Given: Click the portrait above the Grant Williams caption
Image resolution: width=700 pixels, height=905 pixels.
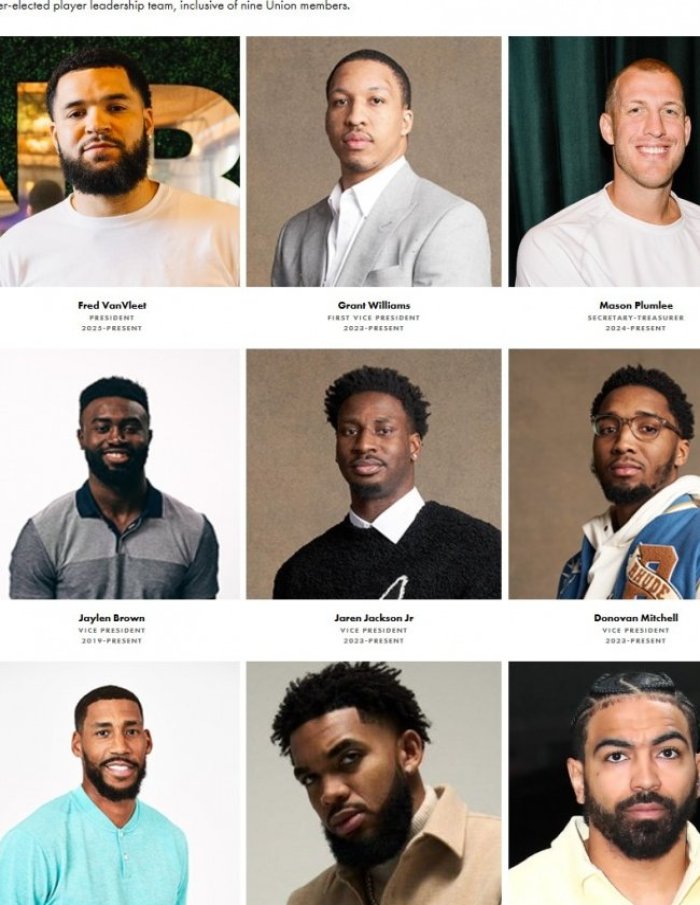Looking at the screenshot, I should coord(374,162).
